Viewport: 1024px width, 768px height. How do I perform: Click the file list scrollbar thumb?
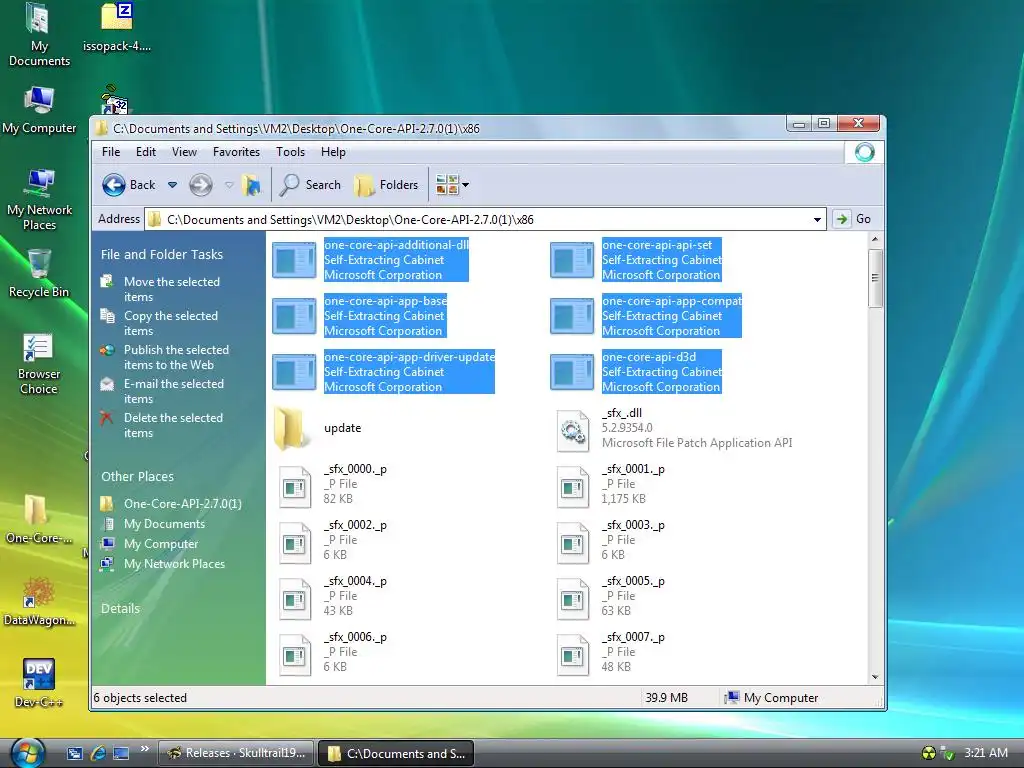(876, 278)
